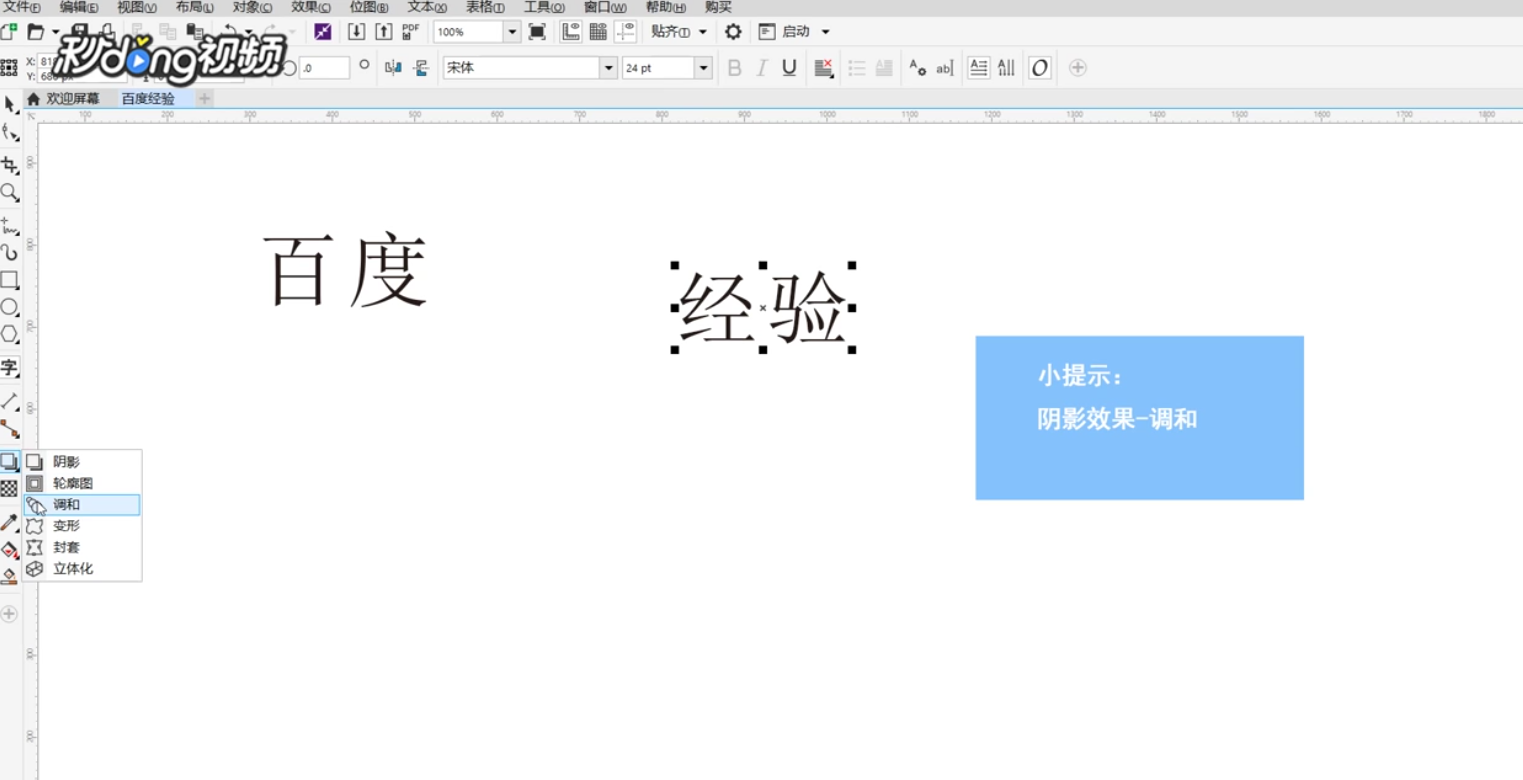Select the Transparency checkerboard tool
Viewport: 1523px width, 780px height.
coord(10,488)
